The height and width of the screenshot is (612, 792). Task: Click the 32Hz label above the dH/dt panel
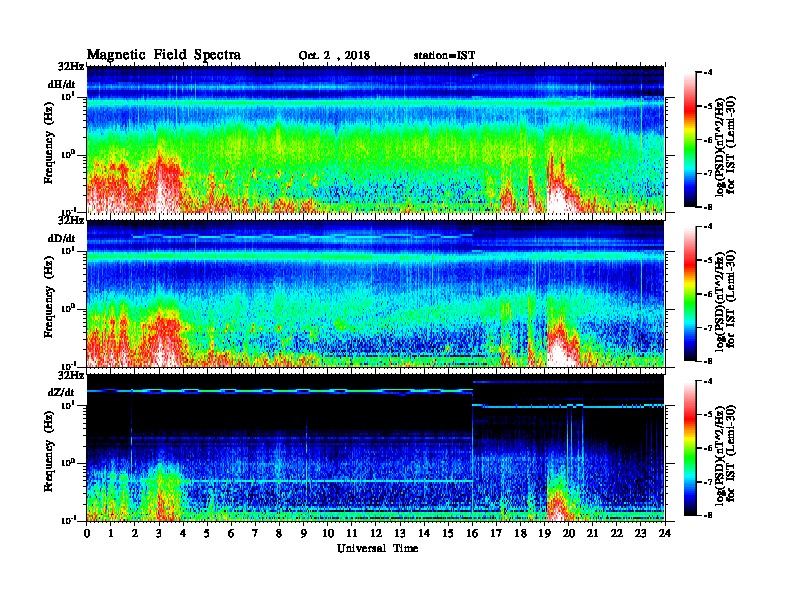pyautogui.click(x=72, y=67)
